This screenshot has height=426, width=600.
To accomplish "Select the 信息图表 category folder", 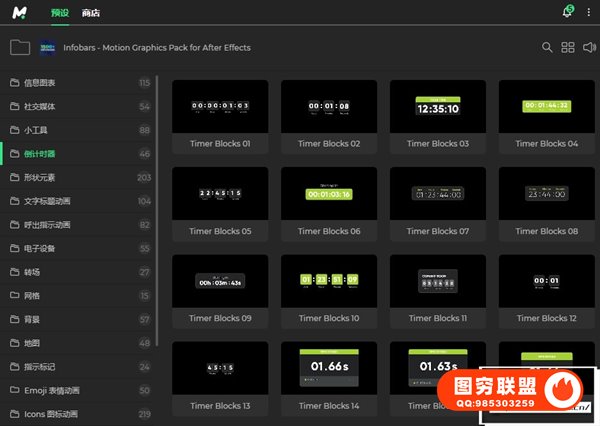I will tap(40, 82).
